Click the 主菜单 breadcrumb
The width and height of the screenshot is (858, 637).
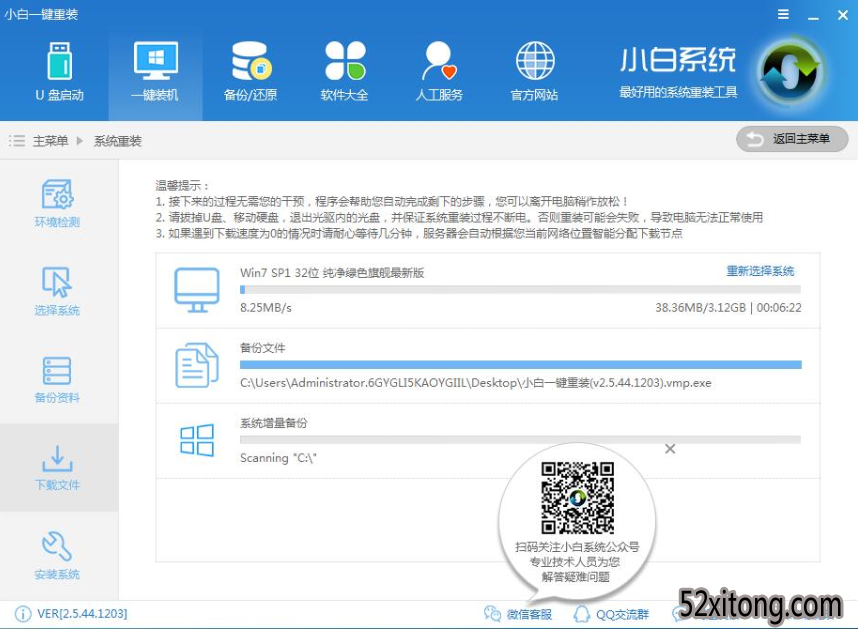50,141
